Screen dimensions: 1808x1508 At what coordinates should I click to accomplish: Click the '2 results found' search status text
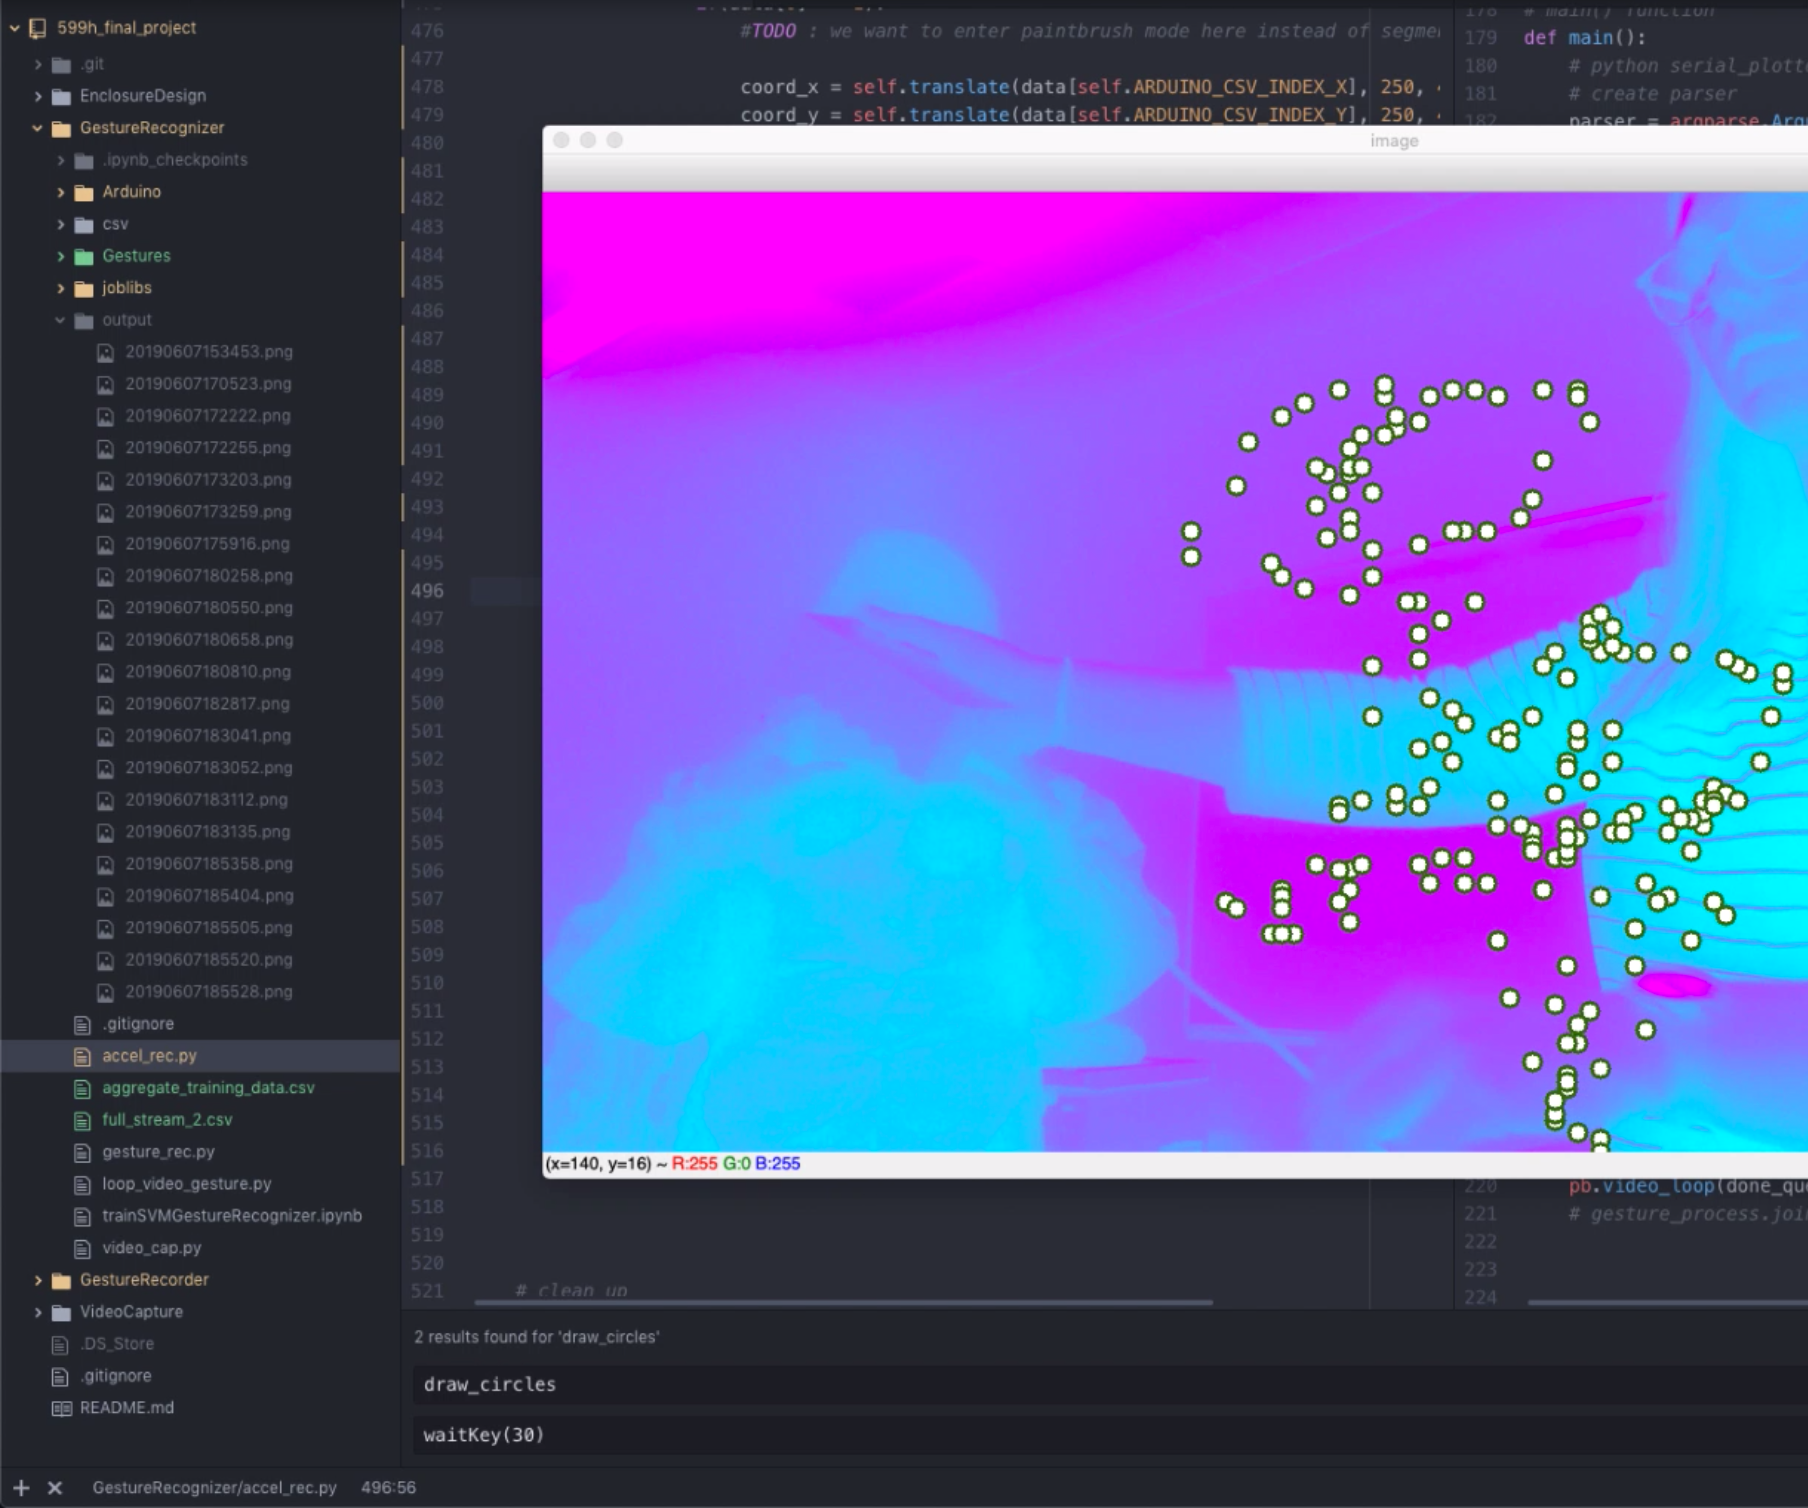click(537, 1337)
